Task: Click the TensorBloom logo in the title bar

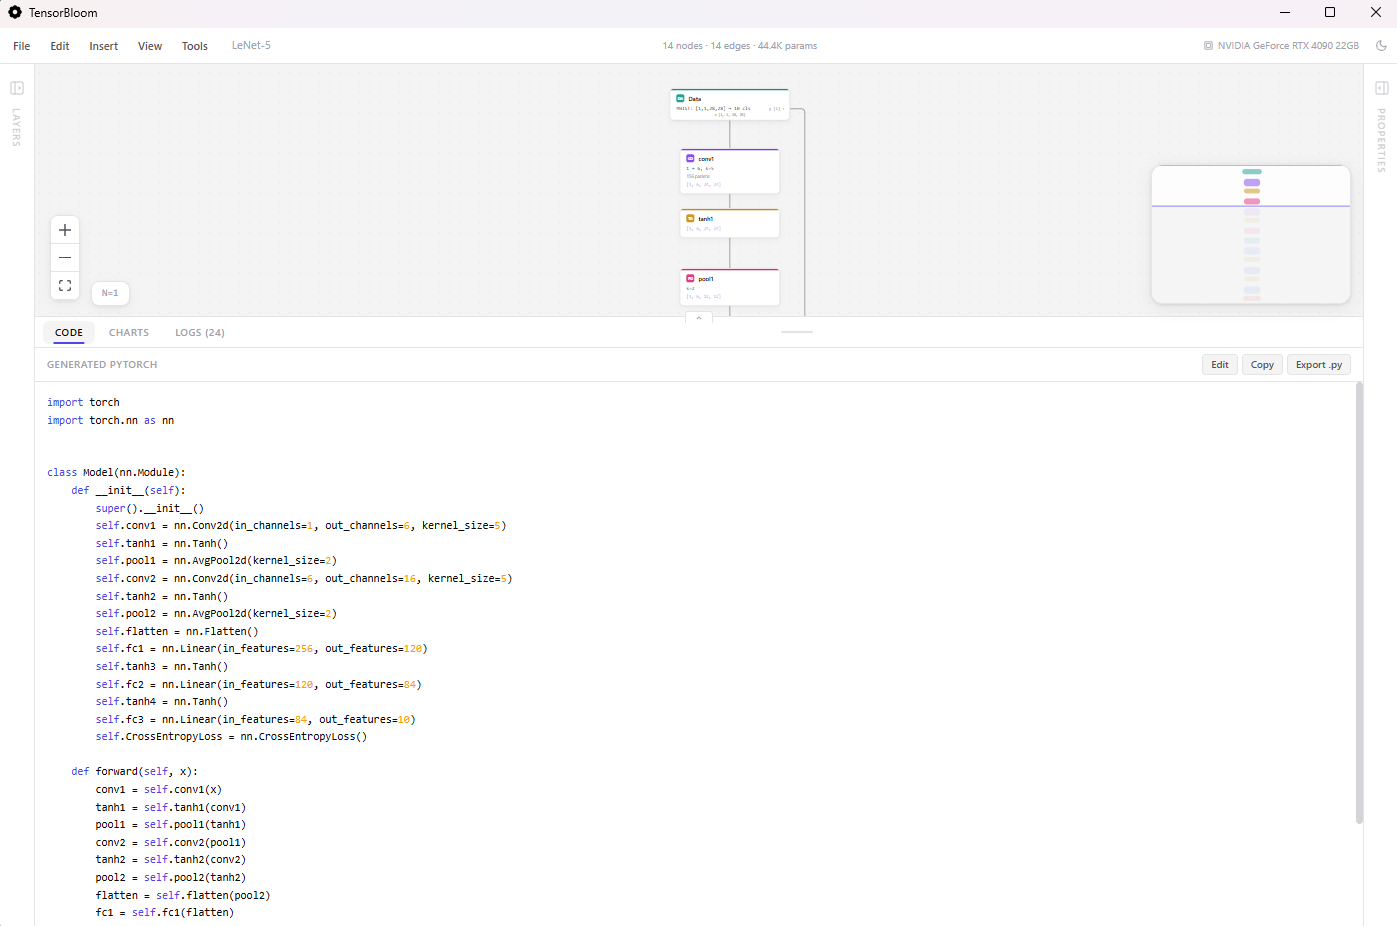Action: [x=14, y=13]
